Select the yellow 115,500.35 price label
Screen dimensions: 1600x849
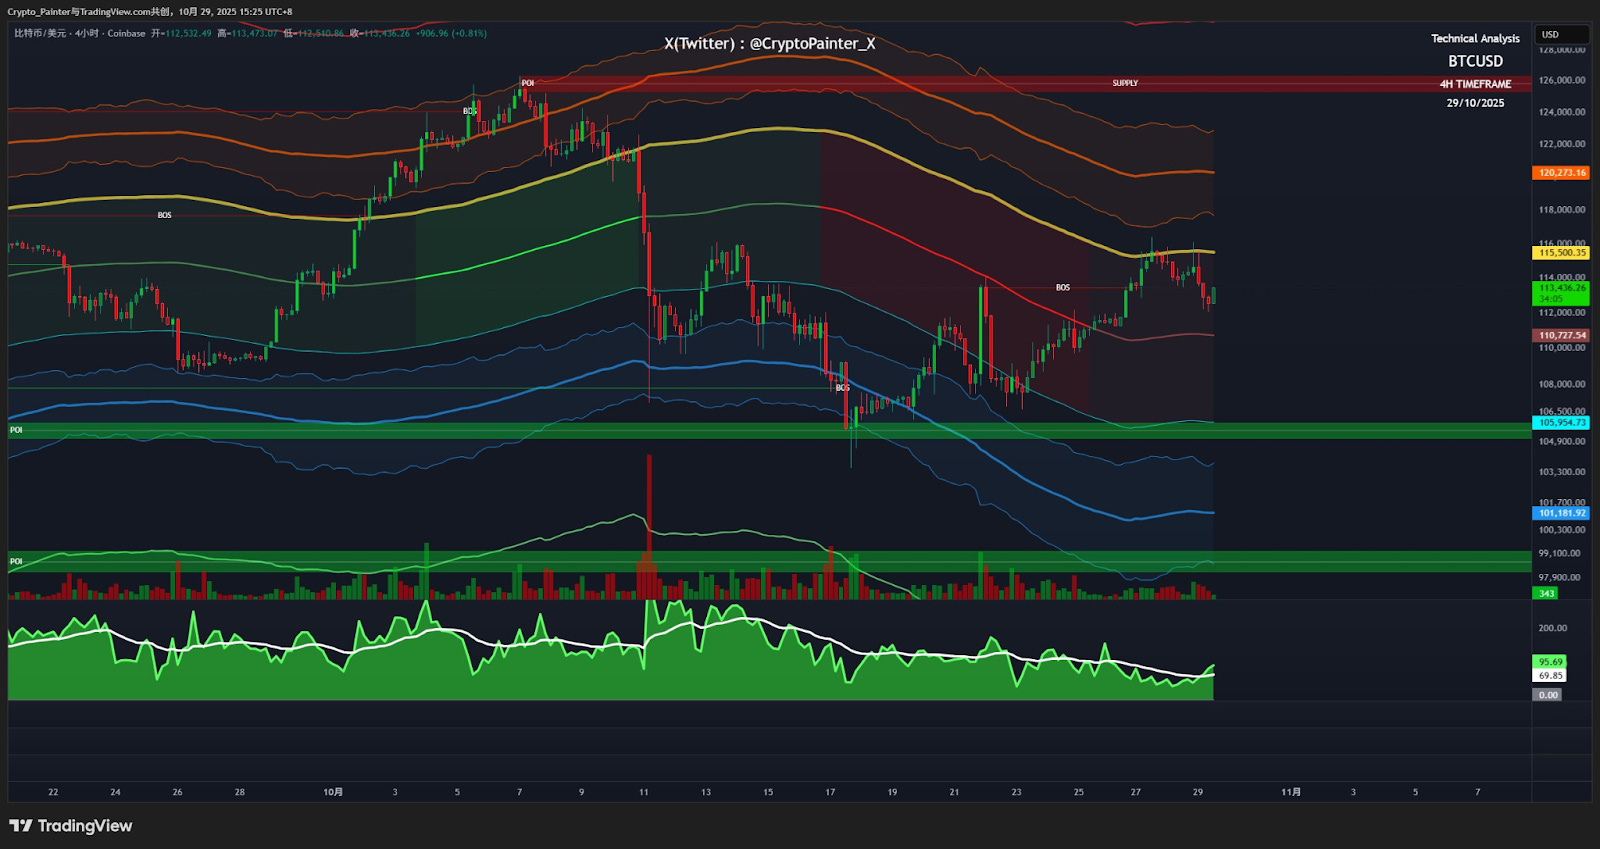pyautogui.click(x=1562, y=253)
